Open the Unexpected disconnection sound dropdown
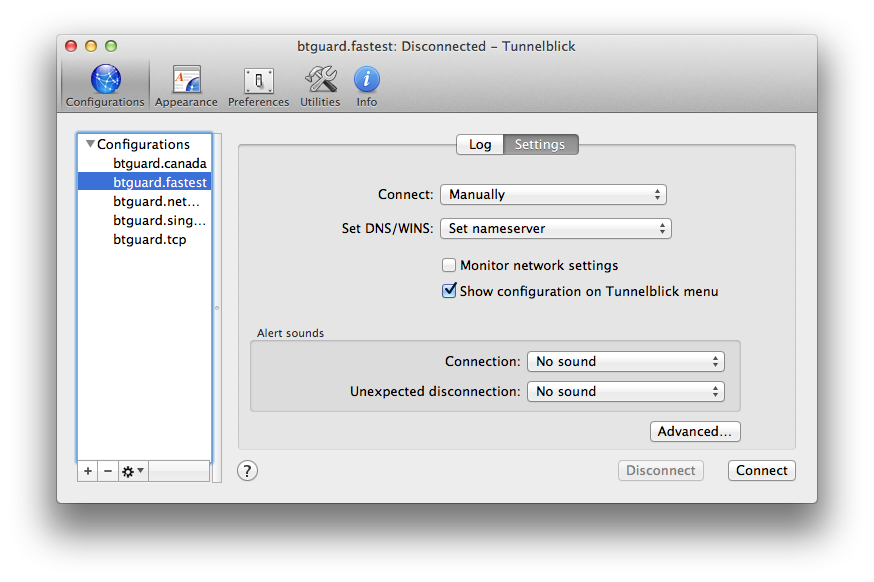 tap(625, 392)
